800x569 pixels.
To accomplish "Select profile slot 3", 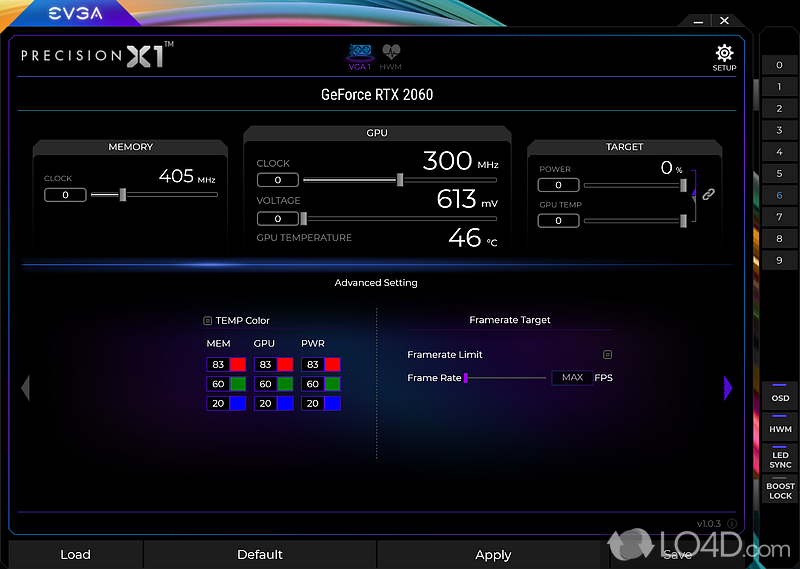I will [779, 130].
